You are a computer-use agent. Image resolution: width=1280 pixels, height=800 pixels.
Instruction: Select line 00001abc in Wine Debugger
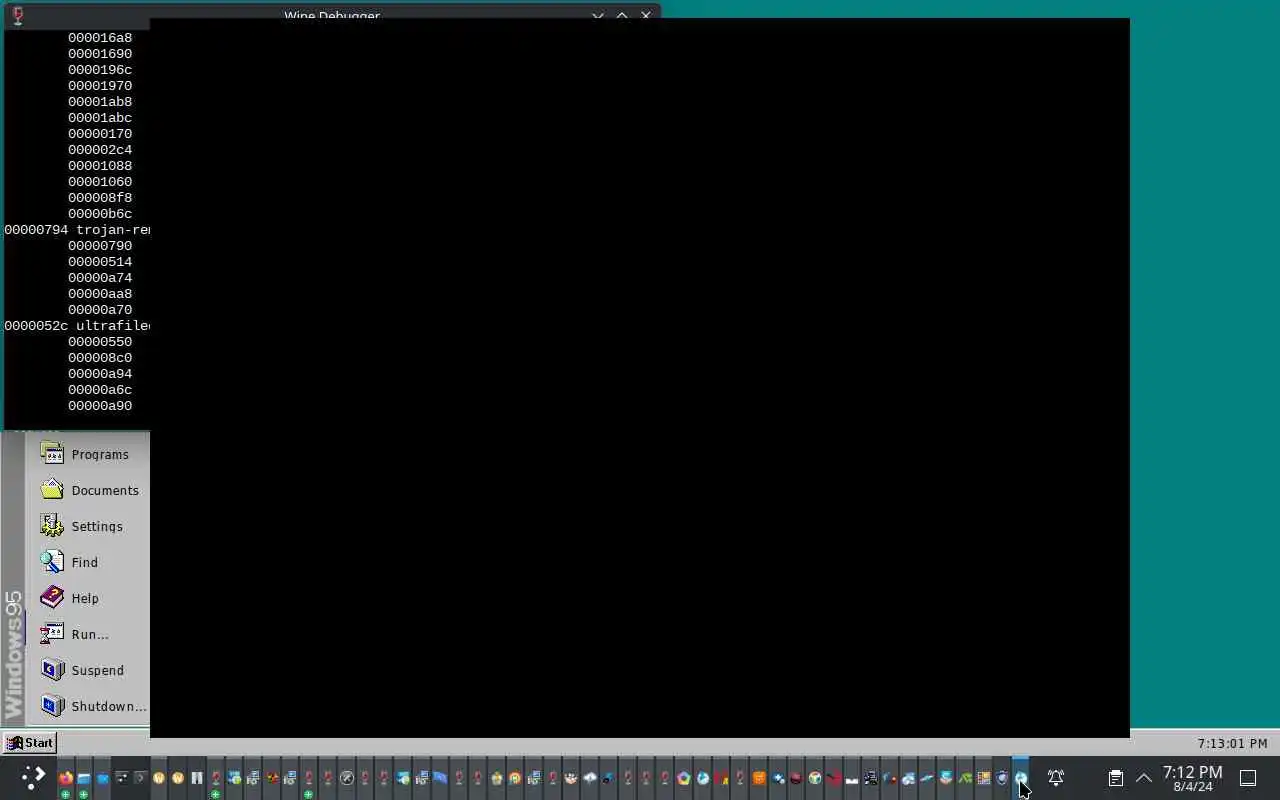(x=100, y=118)
